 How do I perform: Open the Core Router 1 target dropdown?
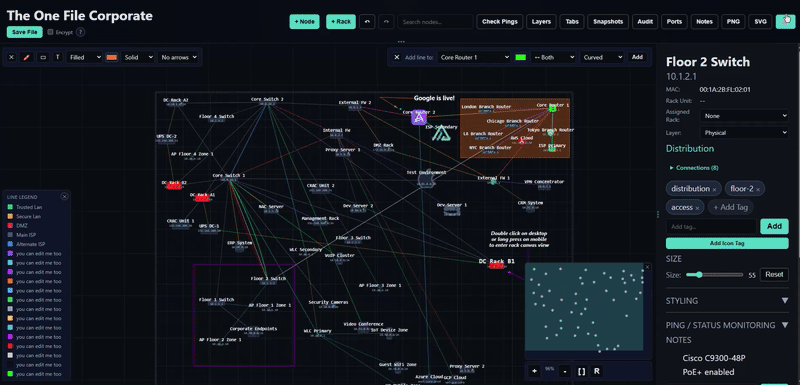(x=474, y=58)
